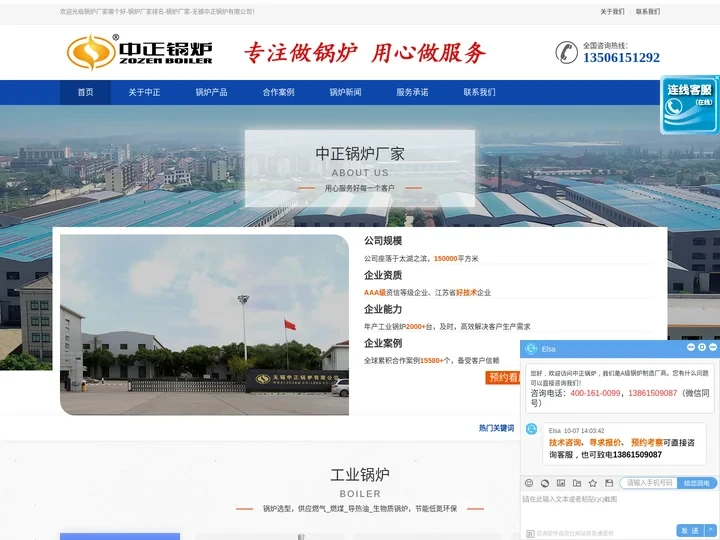Click the send file folder icon in chat
720x540 pixels.
[x=577, y=483]
